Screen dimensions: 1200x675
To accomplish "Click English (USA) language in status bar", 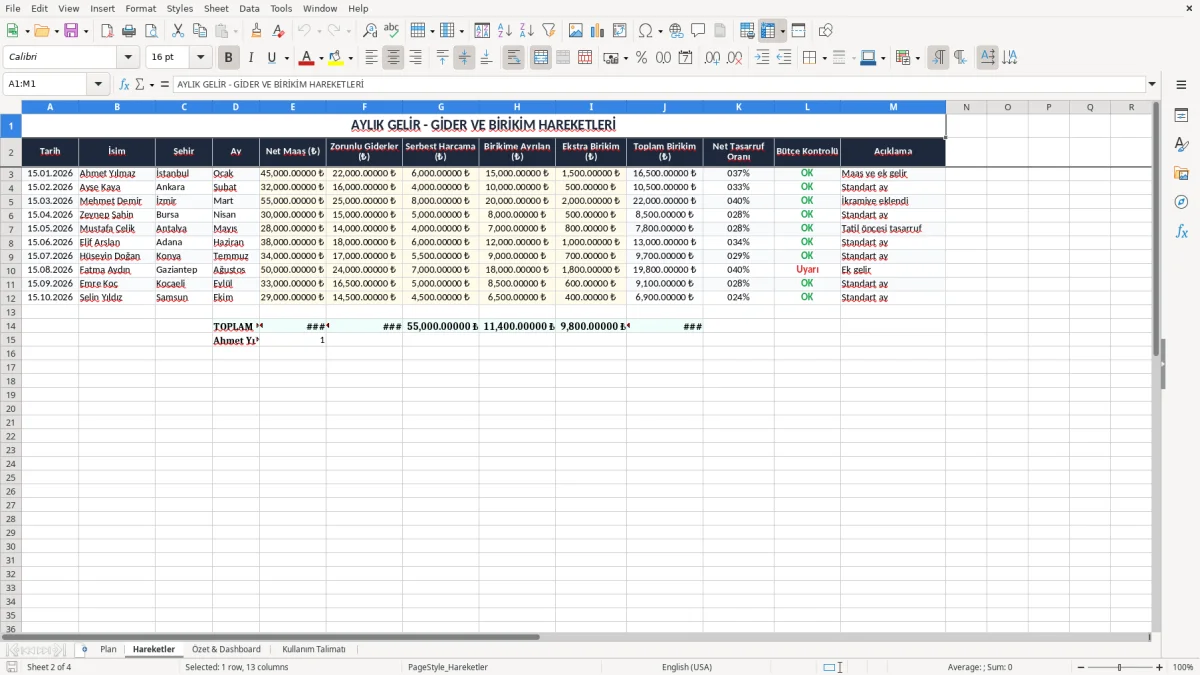I will coord(687,667).
